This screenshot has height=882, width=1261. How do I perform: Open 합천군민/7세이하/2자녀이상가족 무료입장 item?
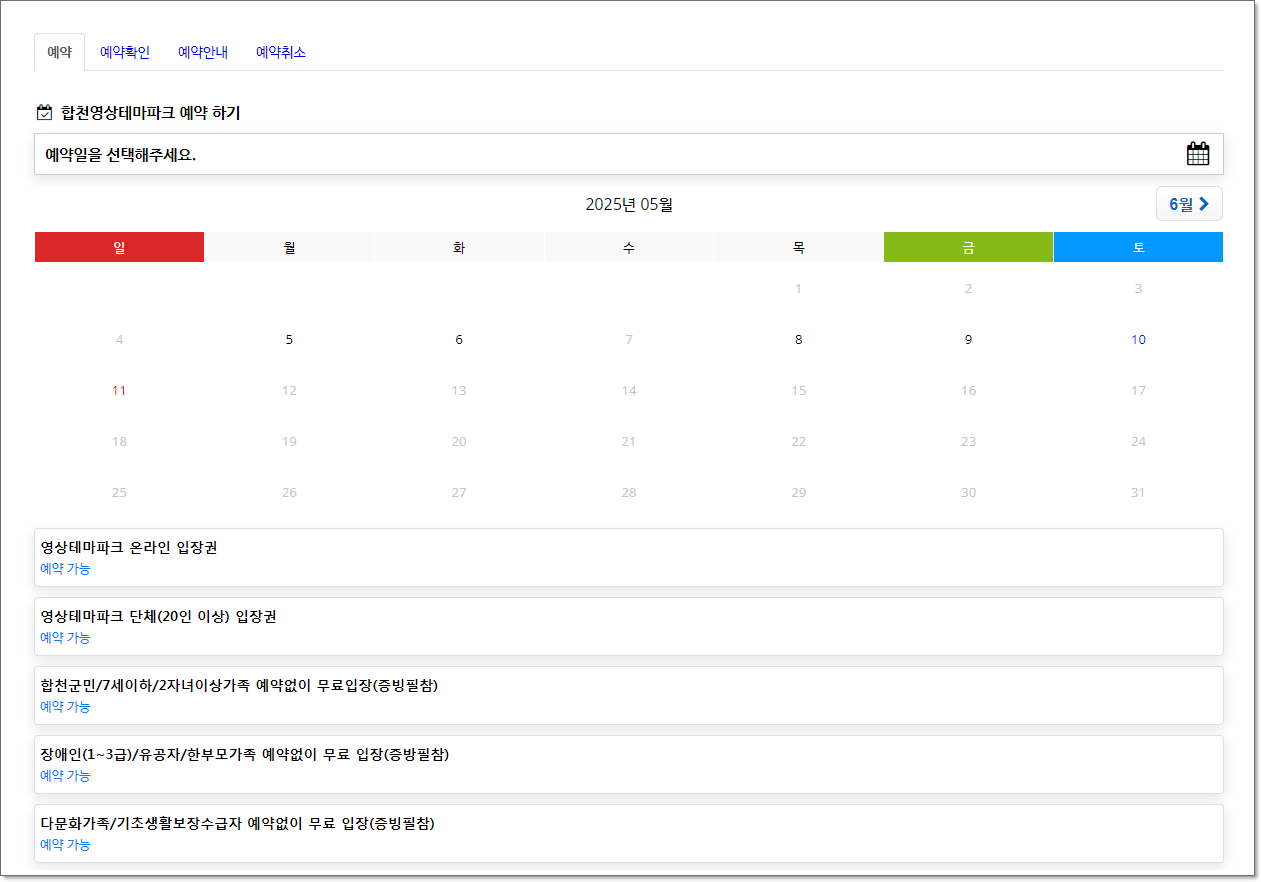(x=629, y=695)
